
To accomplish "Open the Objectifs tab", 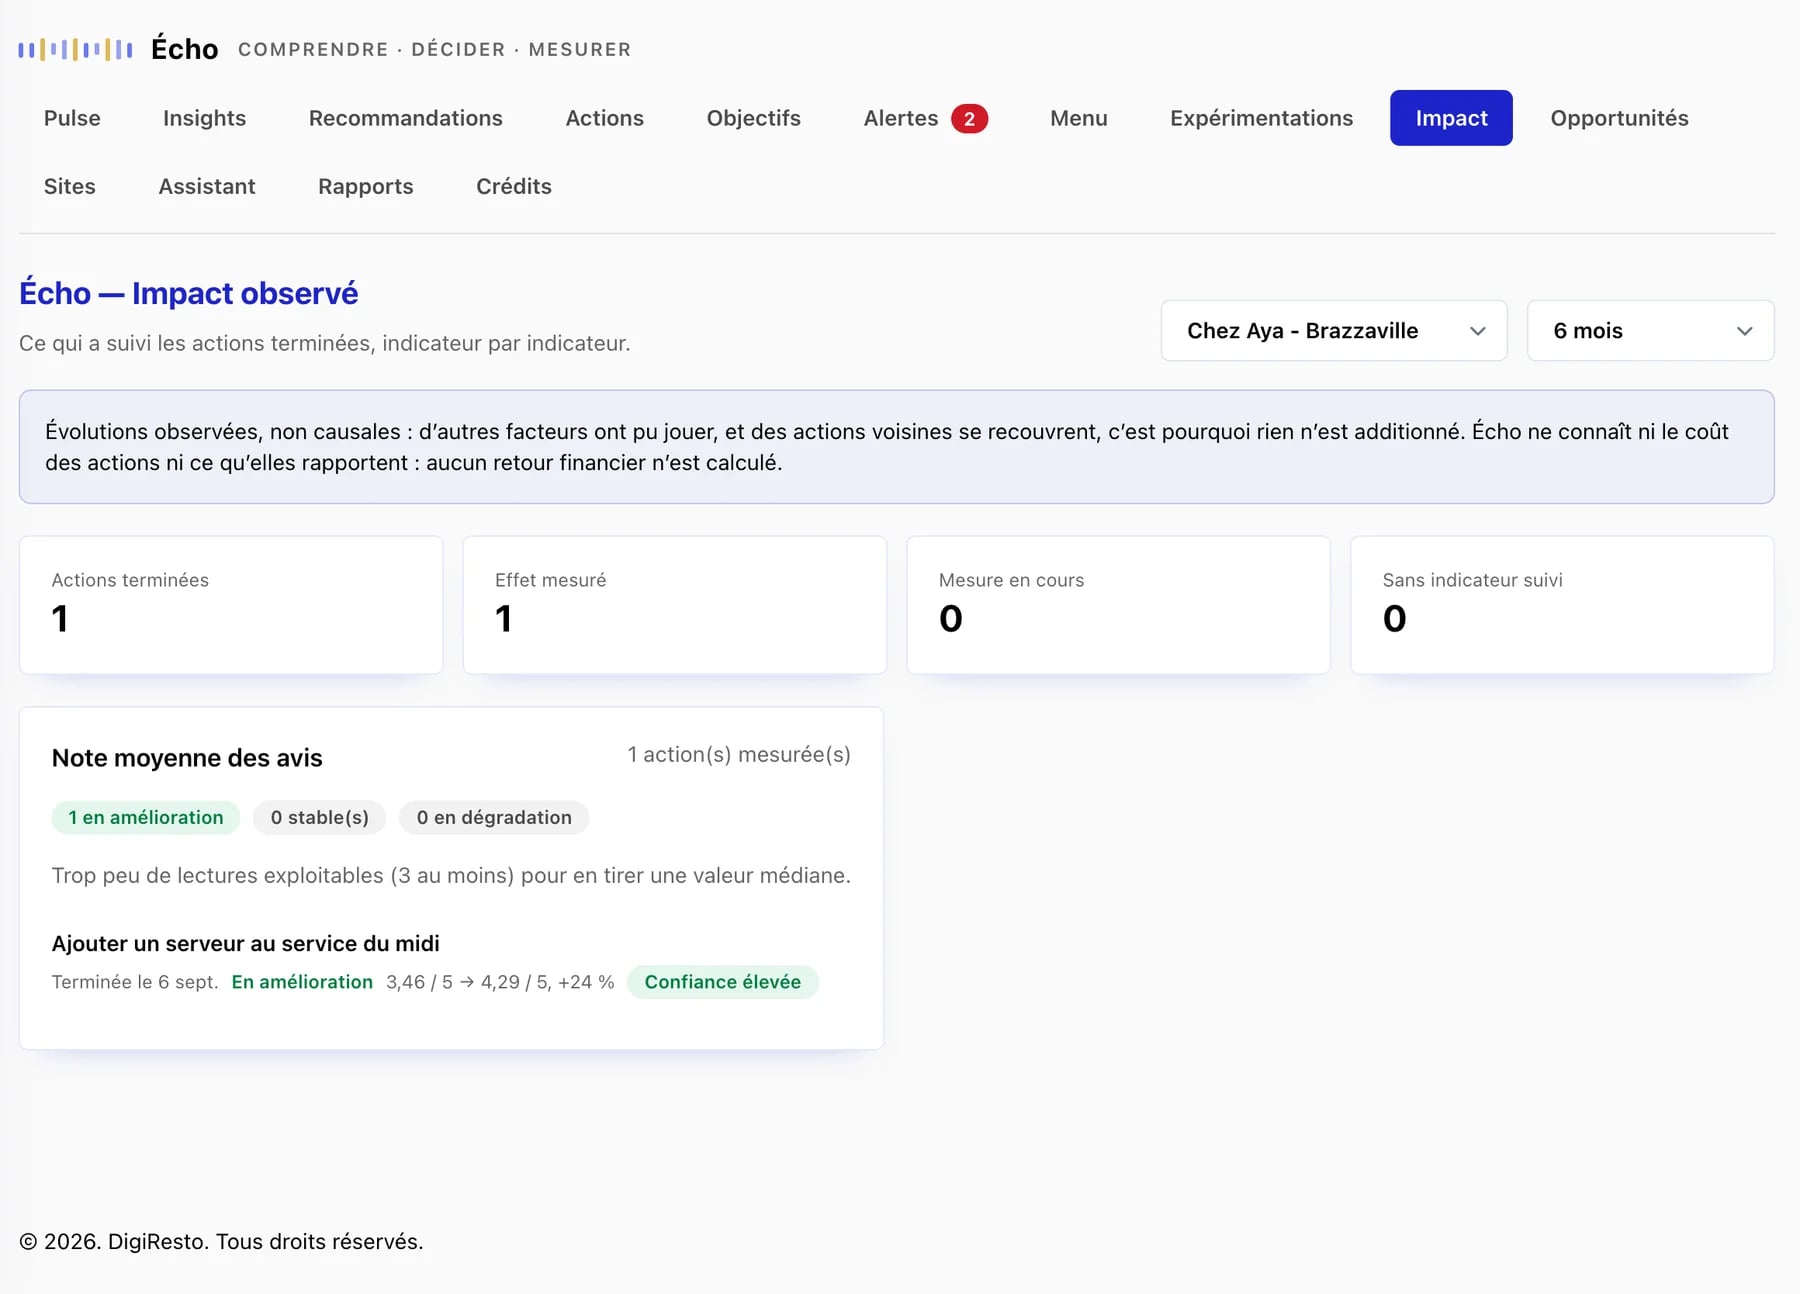I will (753, 118).
